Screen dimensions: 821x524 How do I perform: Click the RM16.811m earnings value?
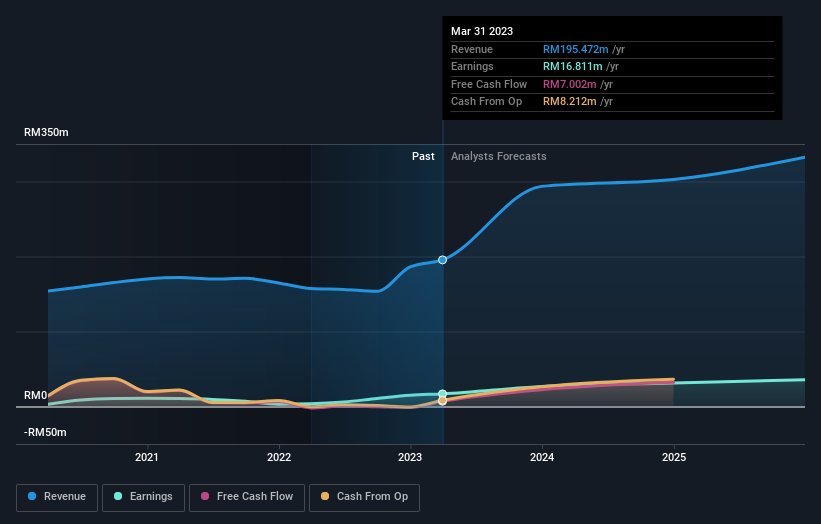572,66
